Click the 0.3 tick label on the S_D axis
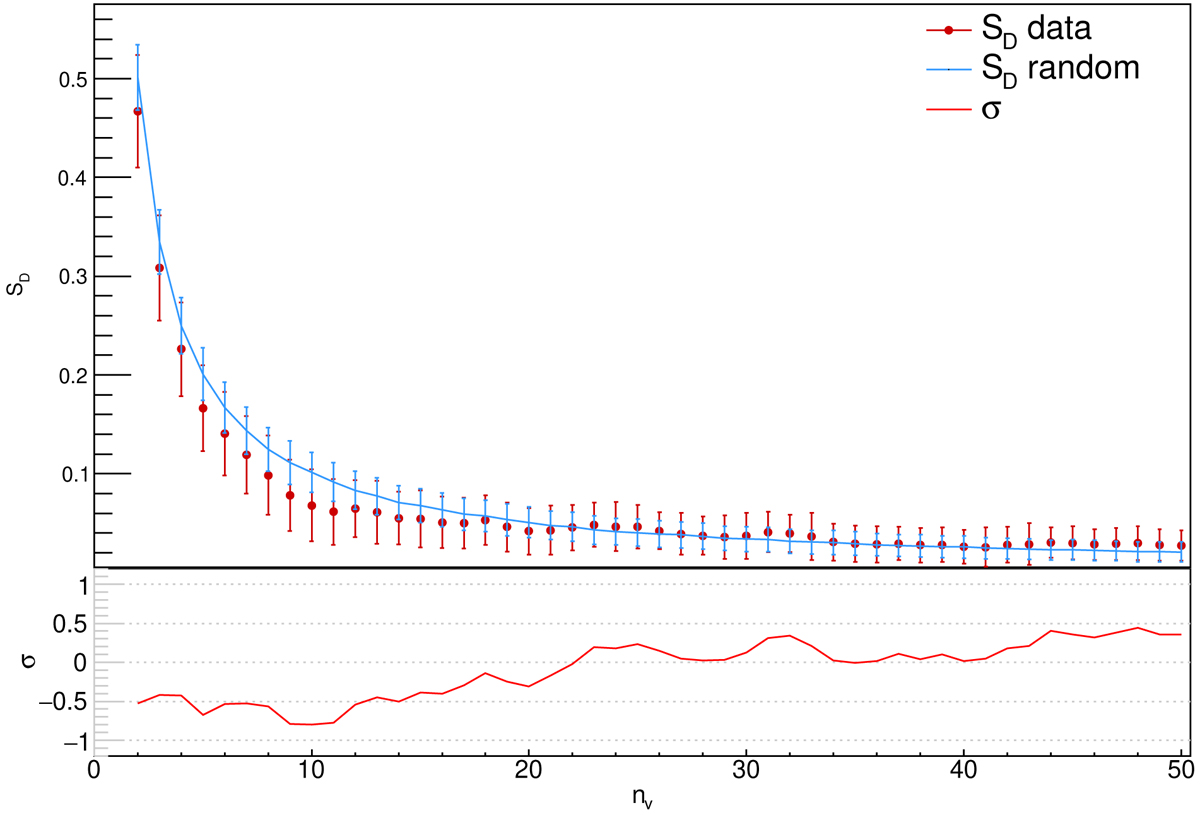Viewport: 1200px width, 815px height. point(70,277)
